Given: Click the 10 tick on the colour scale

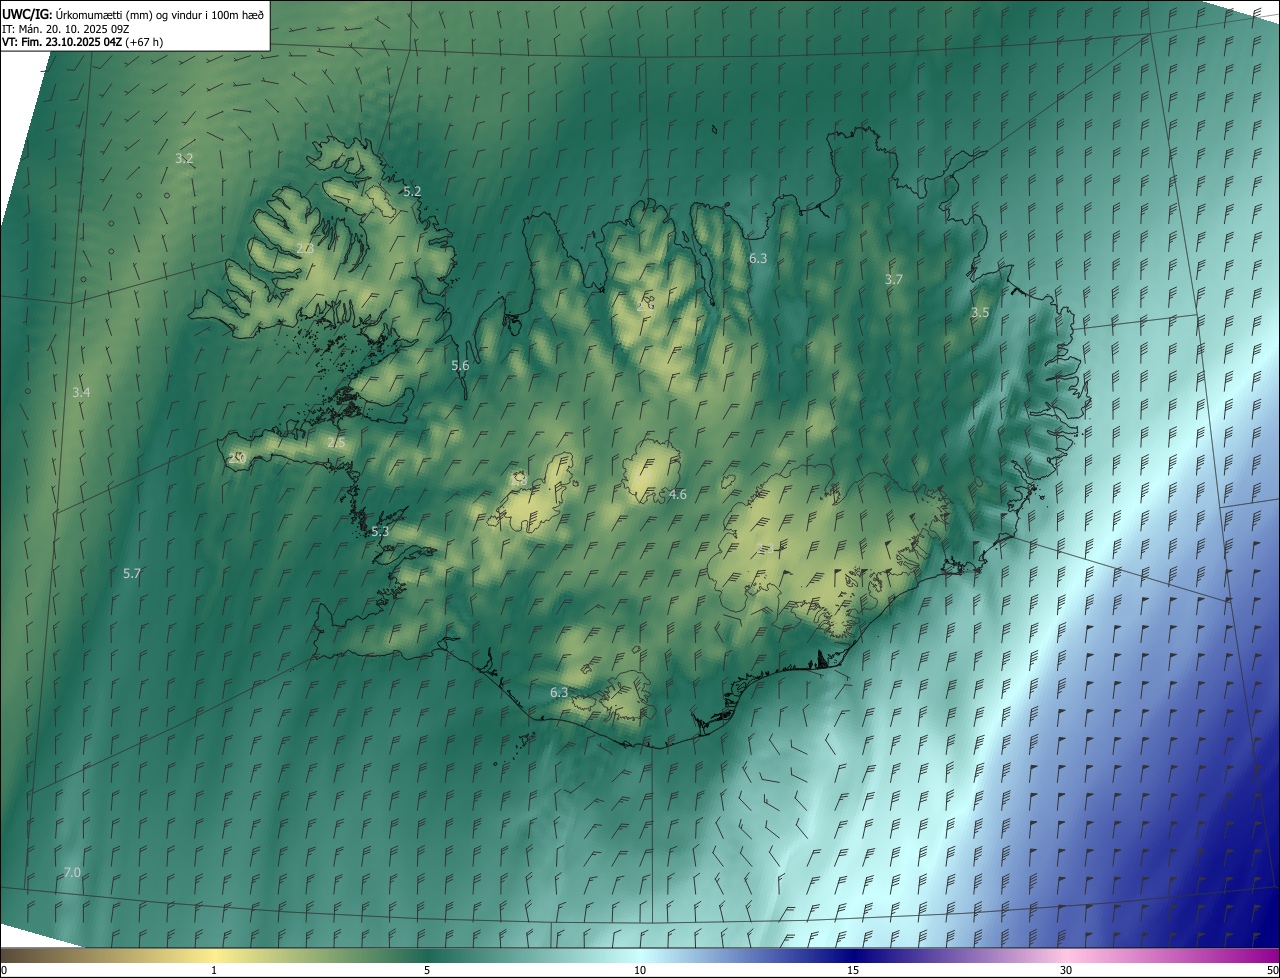Looking at the screenshot, I should click(640, 970).
